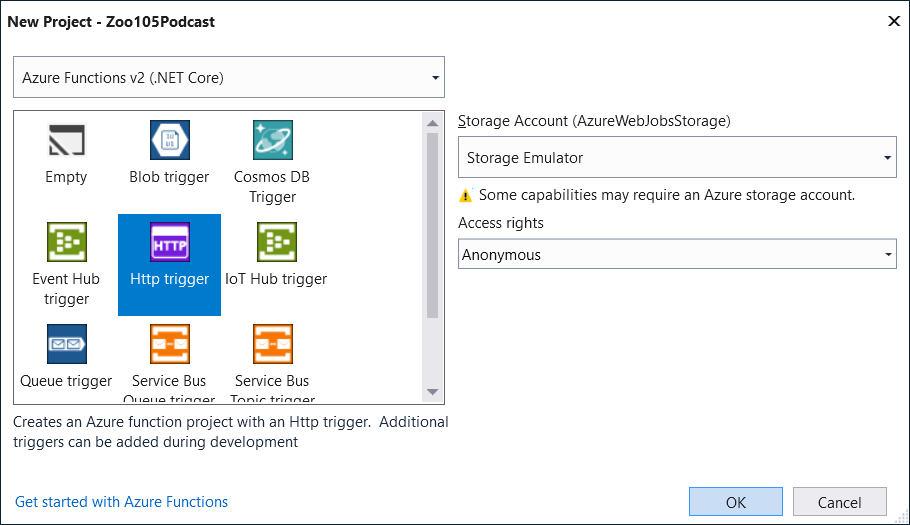
Task: Click the Http trigger icon
Action: [169, 242]
